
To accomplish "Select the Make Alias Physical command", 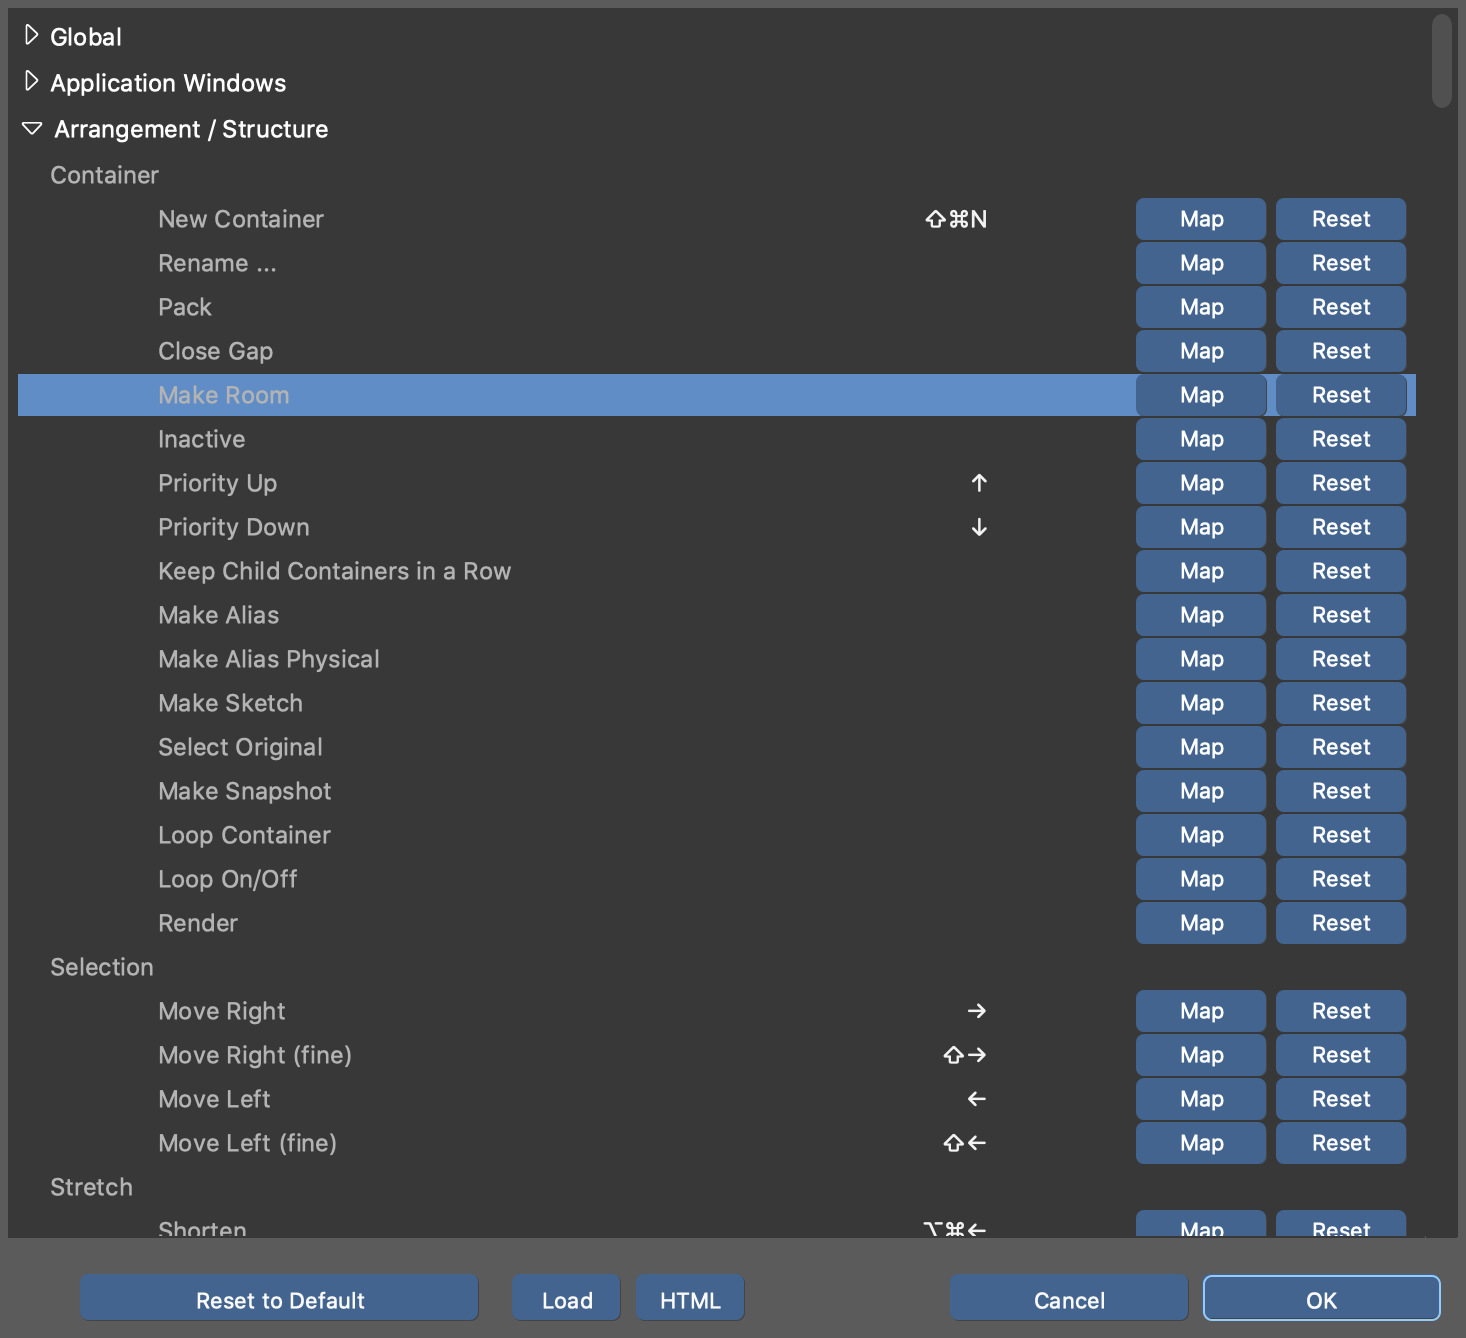I will click(x=269, y=659).
